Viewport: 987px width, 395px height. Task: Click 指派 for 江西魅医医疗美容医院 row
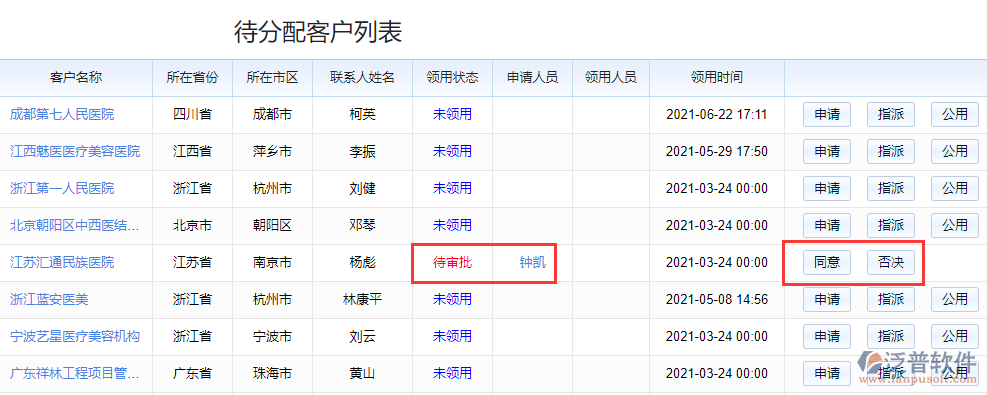[891, 152]
